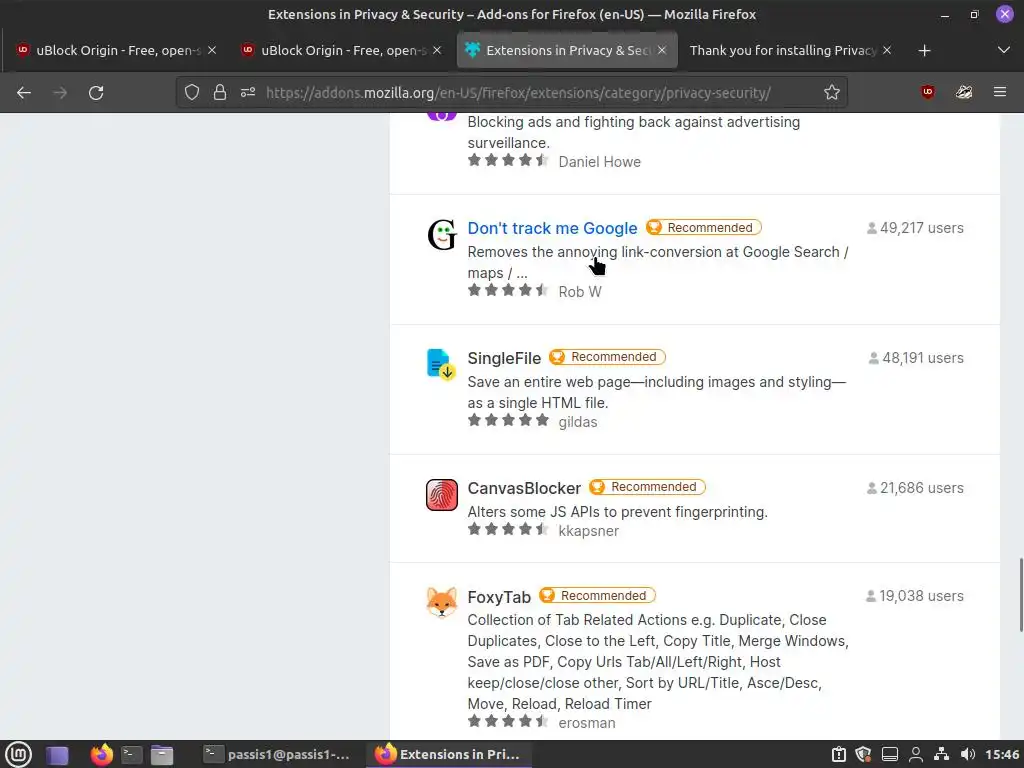Open the Linux Mint start menu
1024x768 pixels.
[x=18, y=754]
